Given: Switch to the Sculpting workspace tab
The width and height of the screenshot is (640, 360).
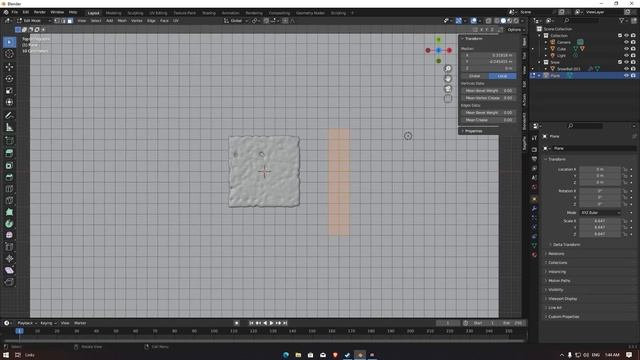Looking at the screenshot, I should click(x=135, y=13).
